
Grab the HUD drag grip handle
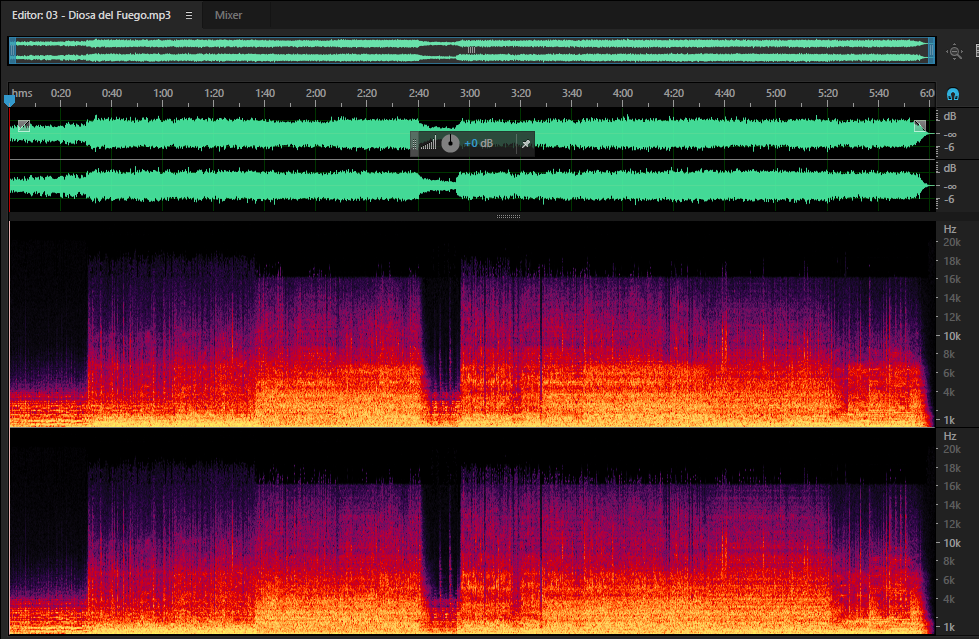pos(415,144)
